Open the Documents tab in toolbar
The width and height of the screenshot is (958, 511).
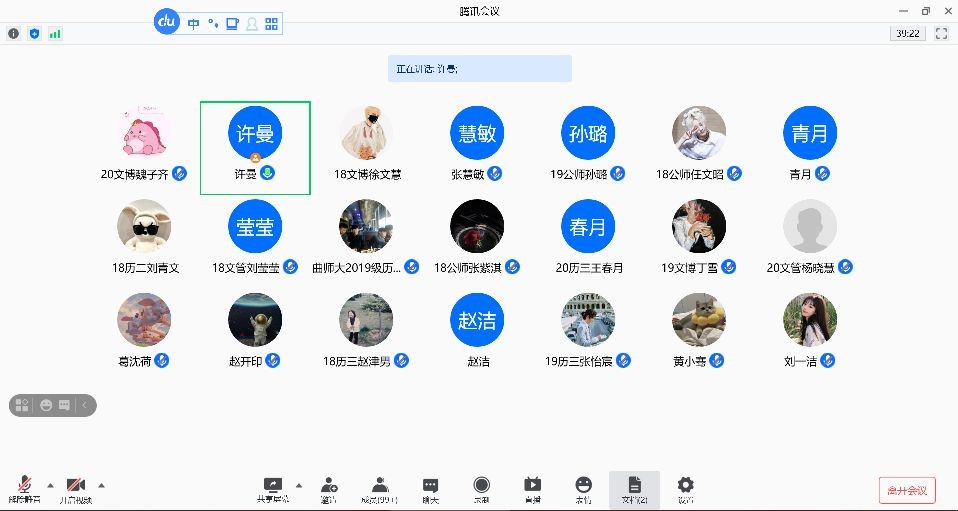point(634,489)
